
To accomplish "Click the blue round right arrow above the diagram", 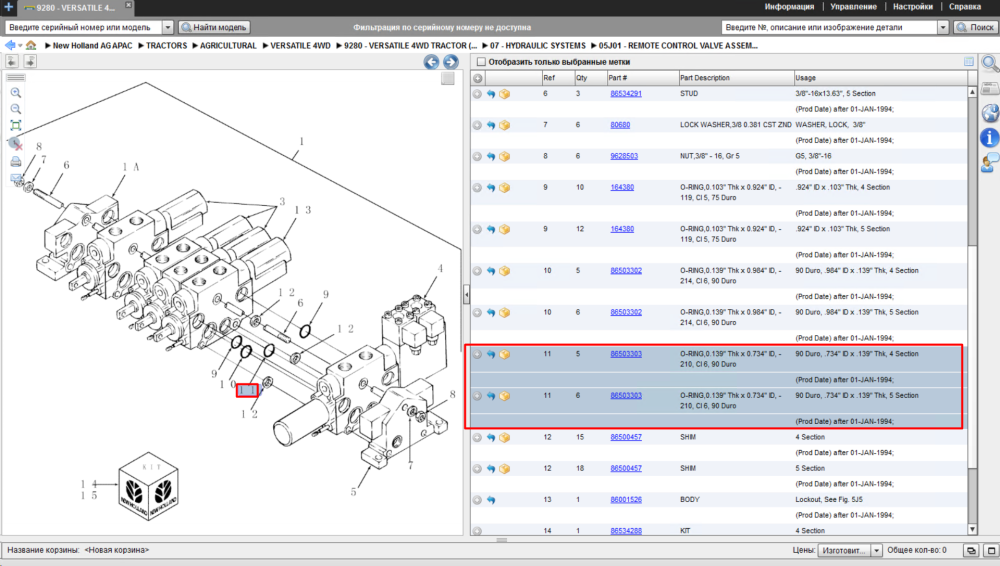I will (x=450, y=62).
